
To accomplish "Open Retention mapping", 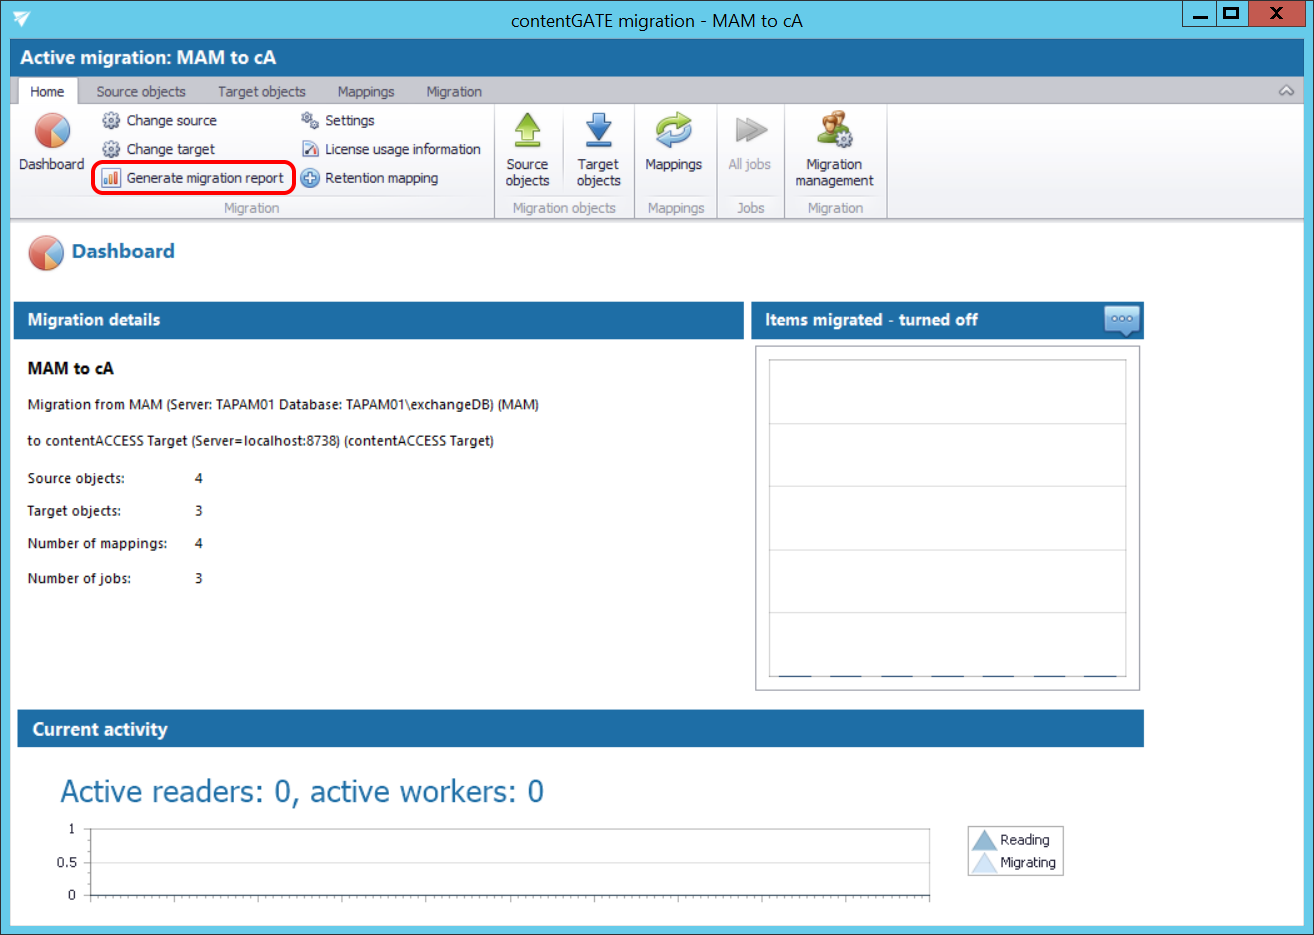I will pos(370,178).
